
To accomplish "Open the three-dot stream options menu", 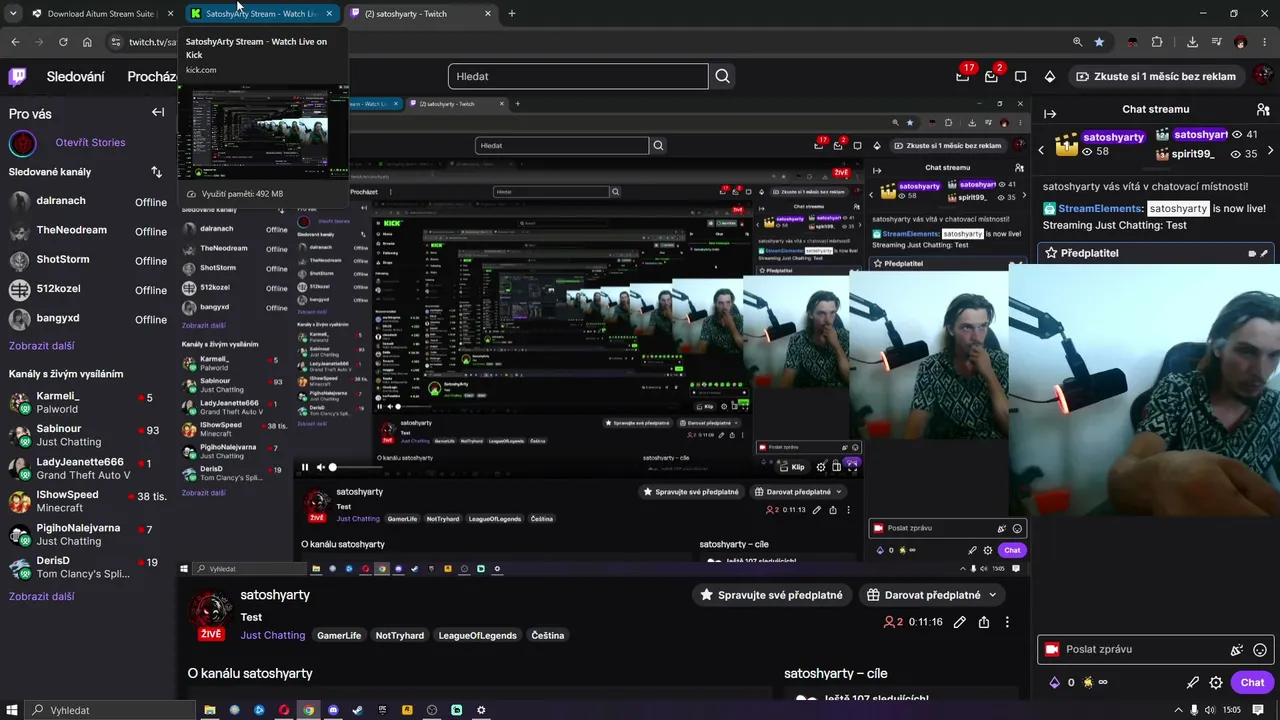I will pyautogui.click(x=1007, y=622).
